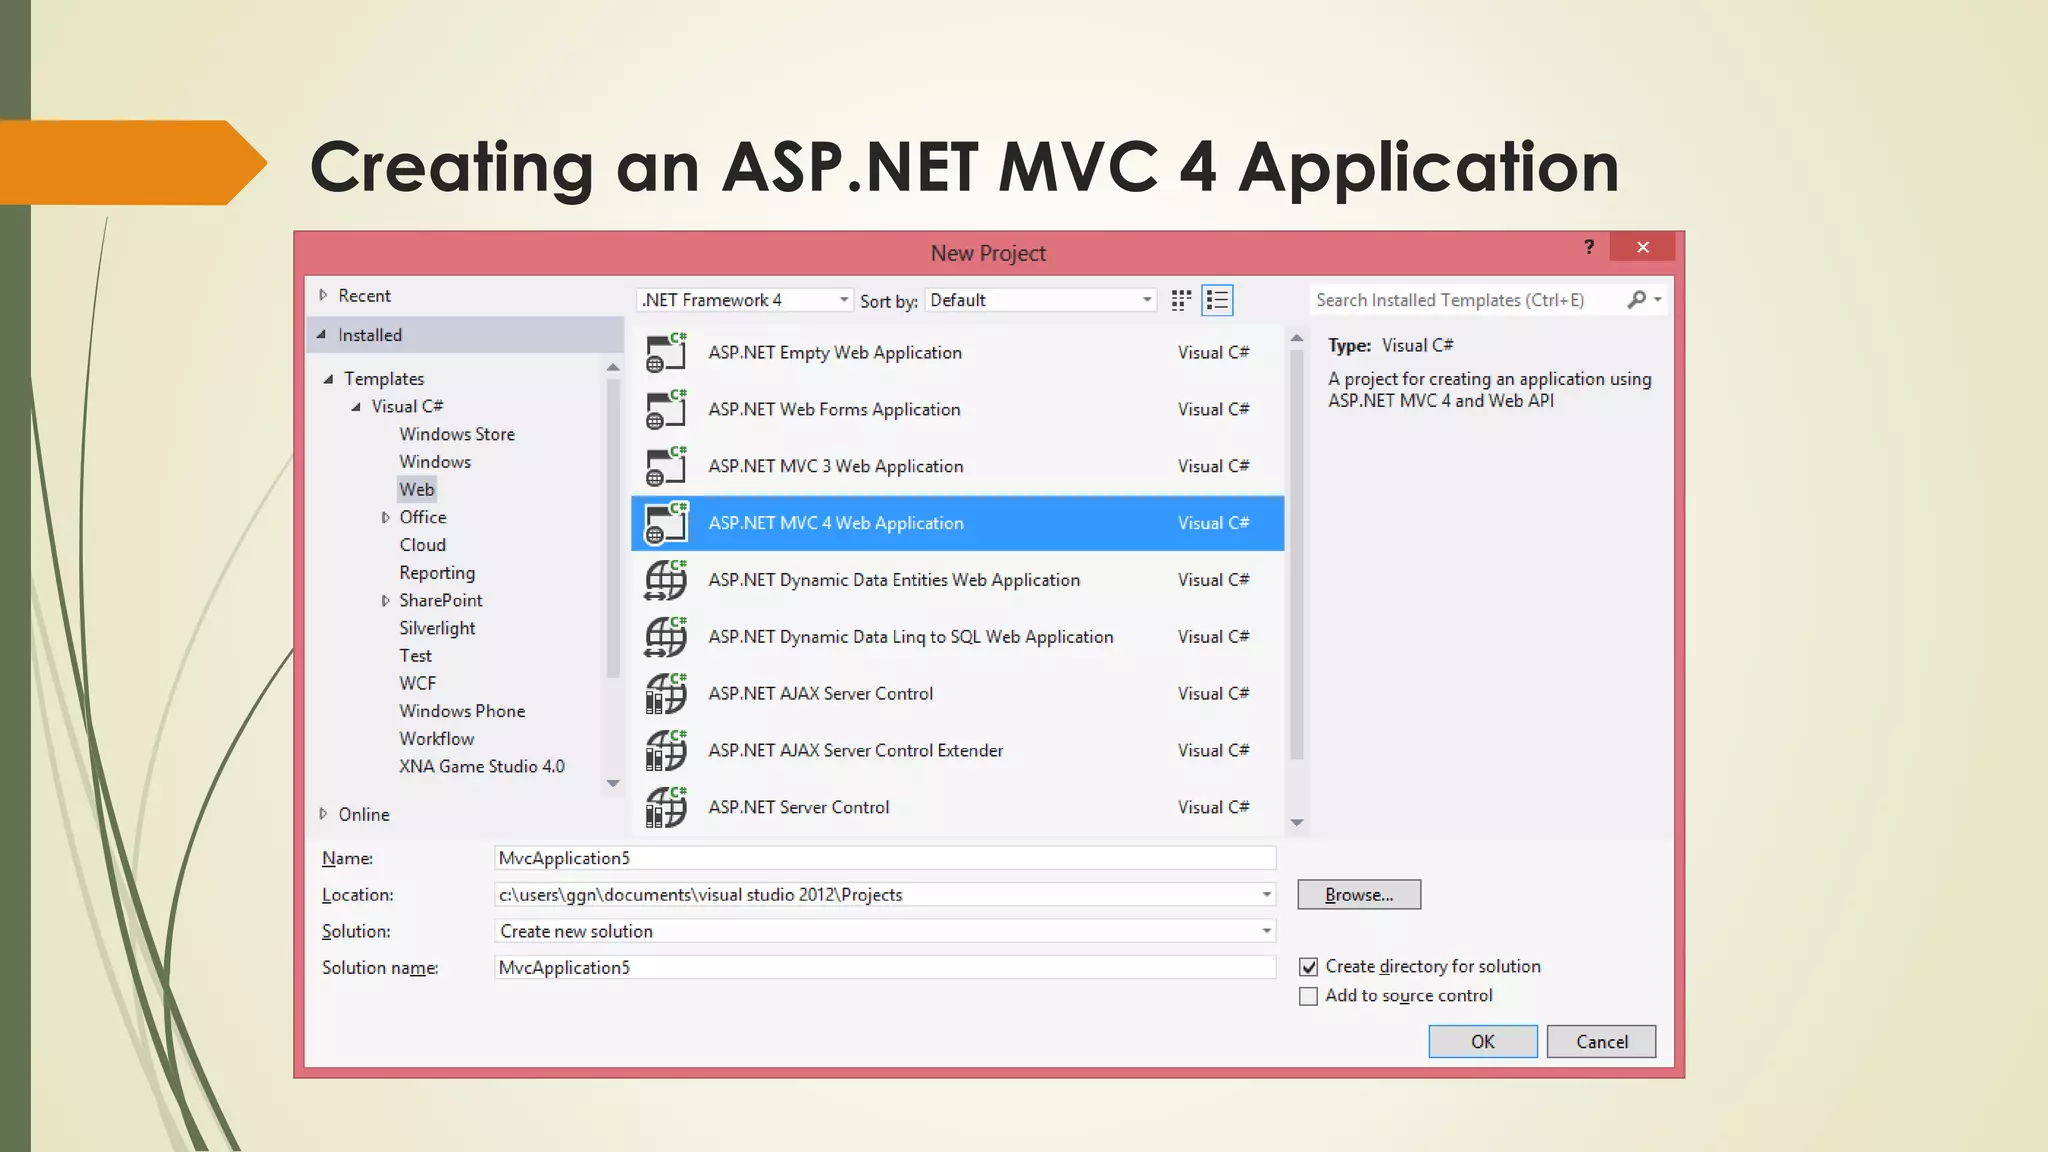
Task: Select ASP.NET MVC 3 Web Application template
Action: coord(957,467)
